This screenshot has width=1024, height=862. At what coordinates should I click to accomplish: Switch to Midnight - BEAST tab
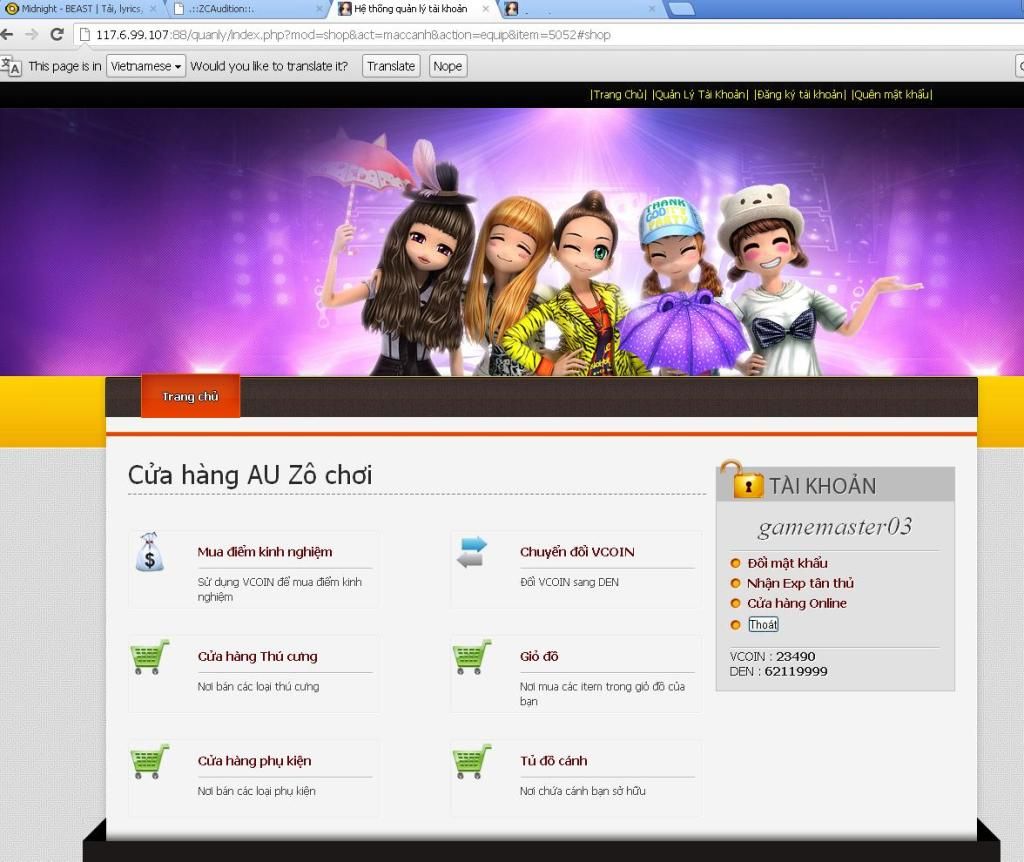pyautogui.click(x=81, y=8)
